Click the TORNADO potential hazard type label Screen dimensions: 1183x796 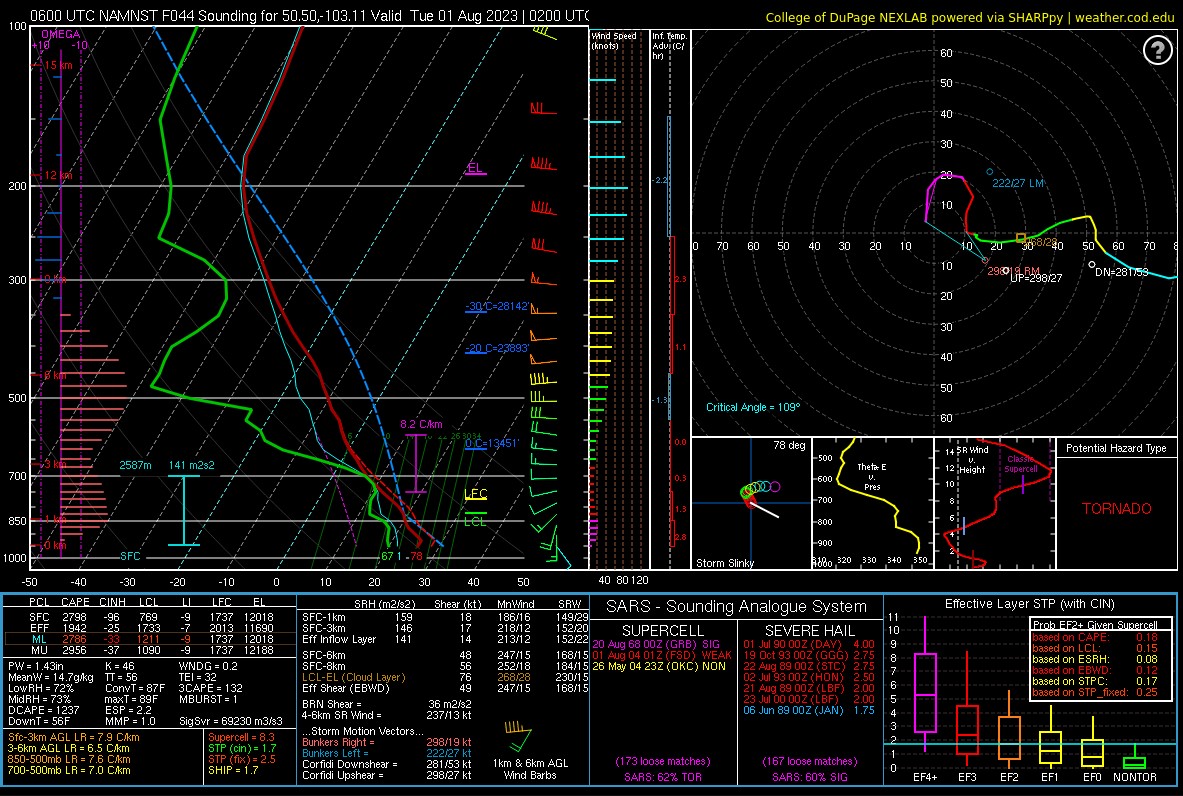[1117, 509]
